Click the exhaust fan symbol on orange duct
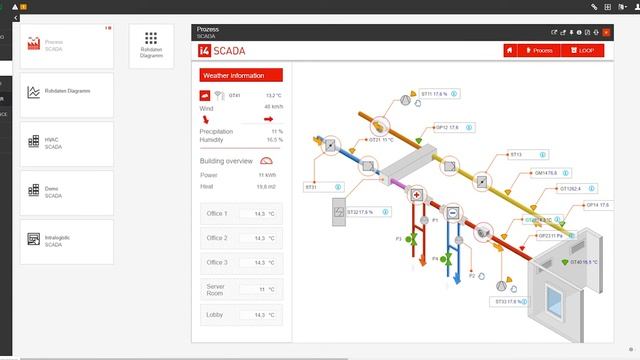The height and width of the screenshot is (360, 640). [x=380, y=126]
